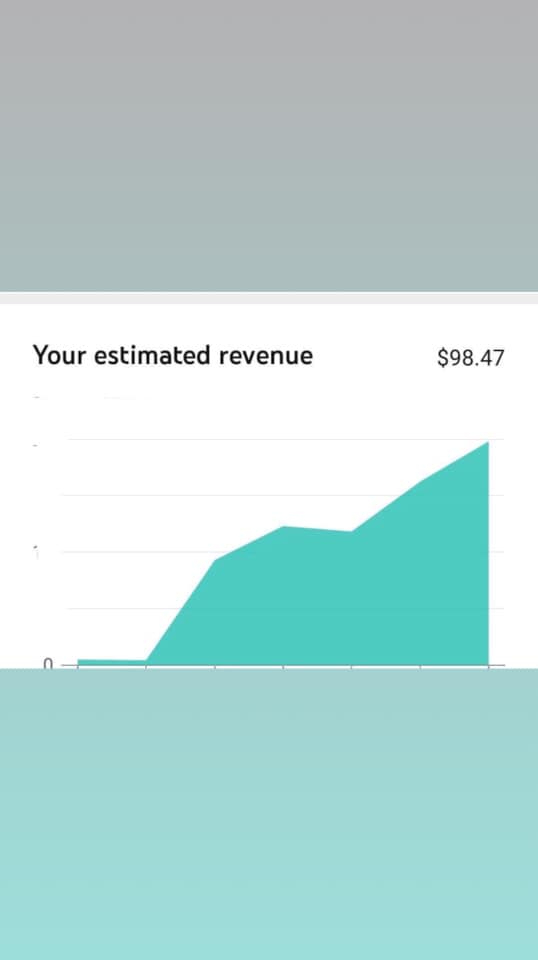Tap the topmost horizontal gridline of the chart

[x=283, y=439]
